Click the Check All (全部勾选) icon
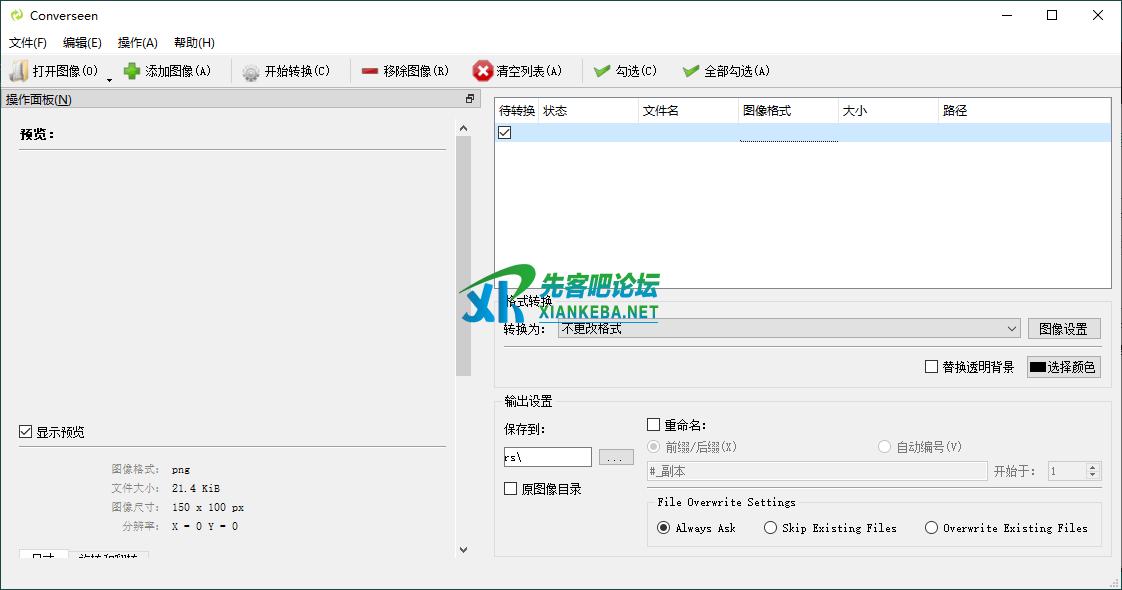The width and height of the screenshot is (1122, 590). (690, 71)
